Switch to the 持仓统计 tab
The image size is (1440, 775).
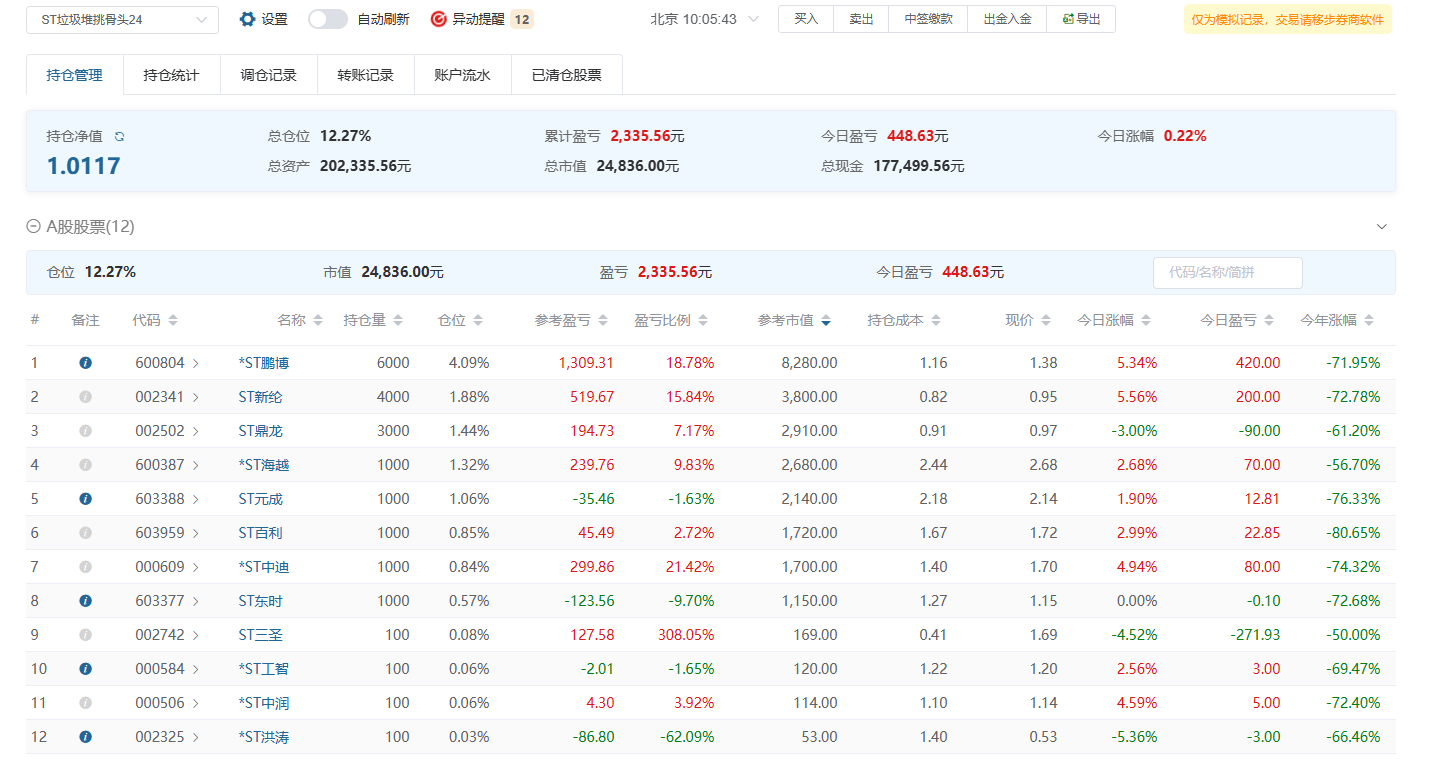point(171,75)
